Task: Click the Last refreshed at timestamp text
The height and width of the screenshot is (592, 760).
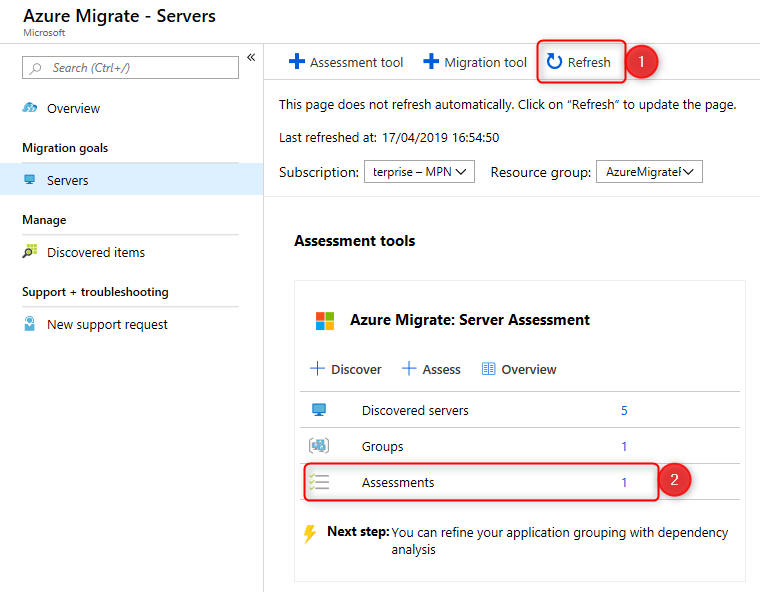Action: click(x=389, y=138)
